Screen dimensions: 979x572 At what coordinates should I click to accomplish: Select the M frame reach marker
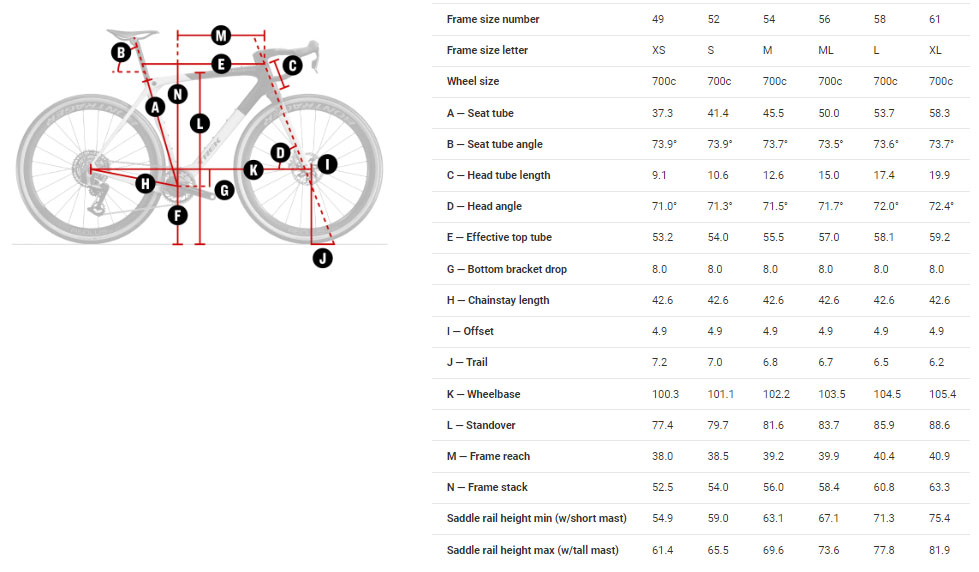pos(221,36)
